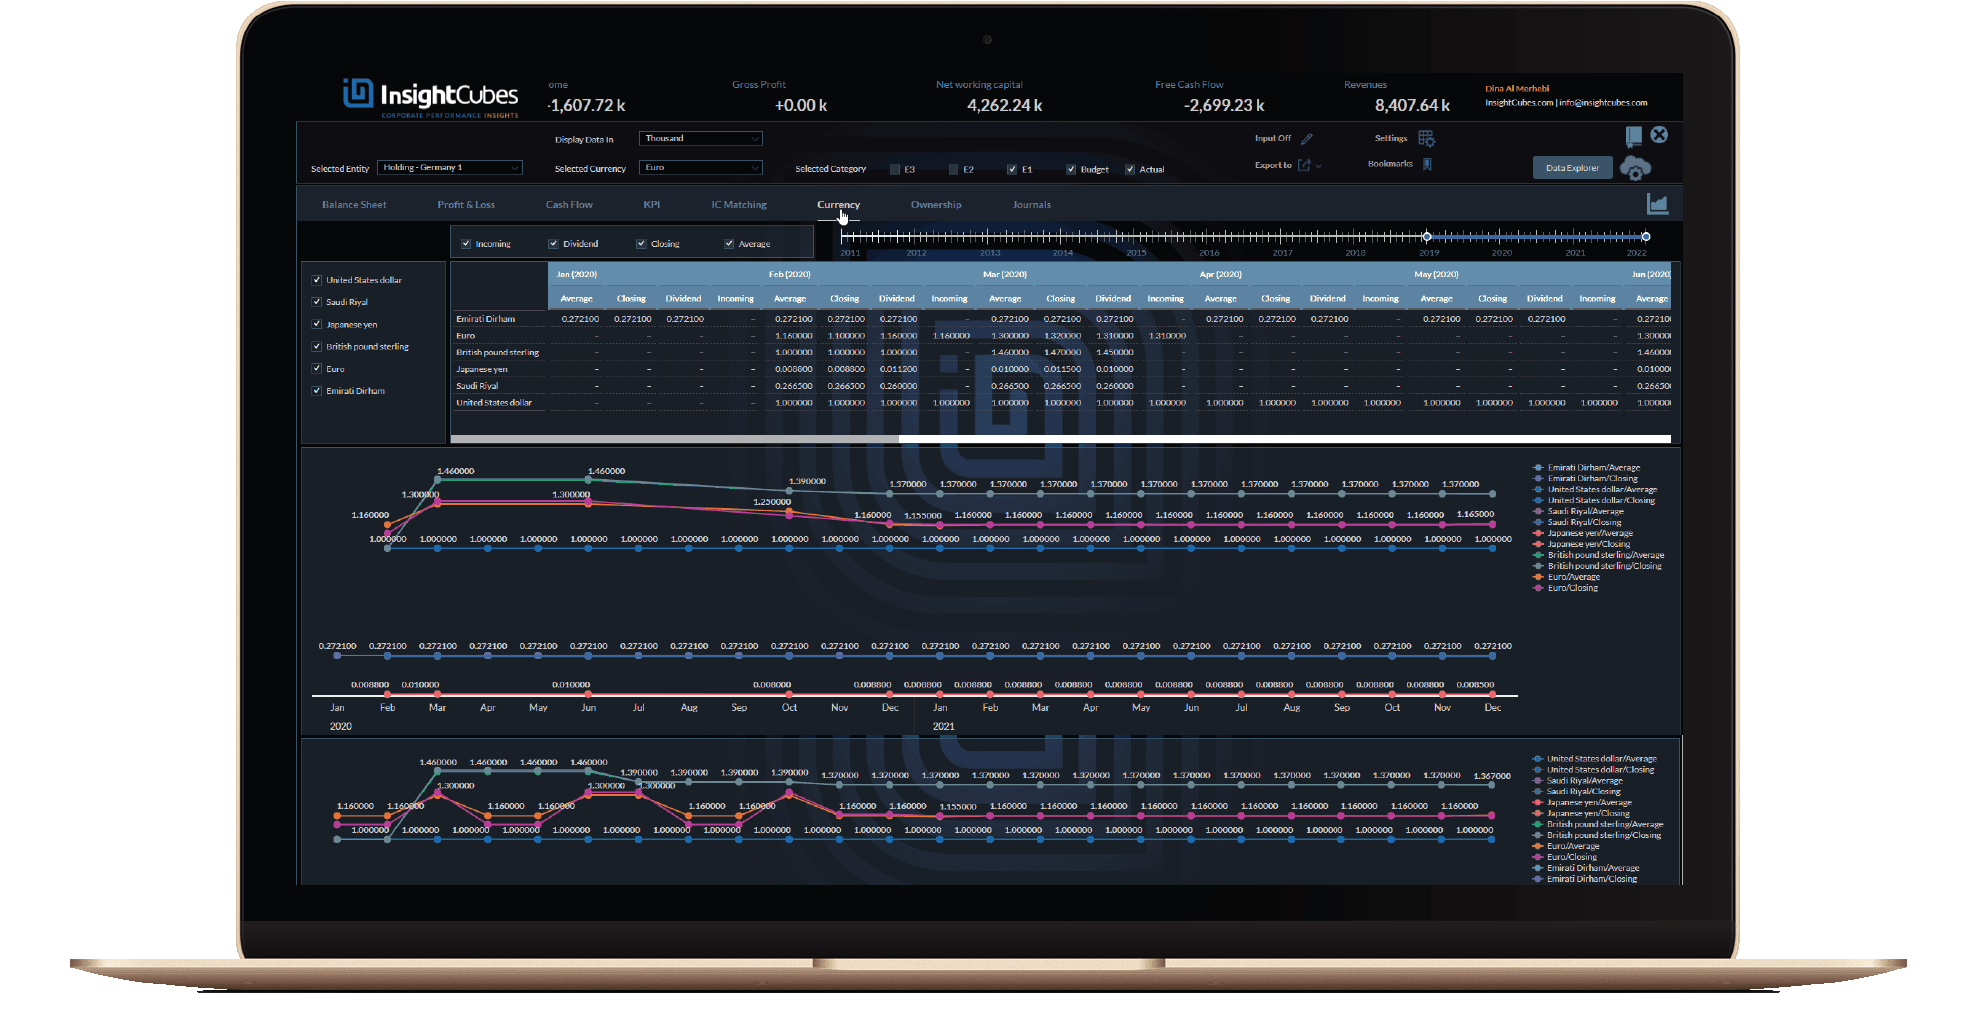Open the Cash Flow tab

point(569,205)
